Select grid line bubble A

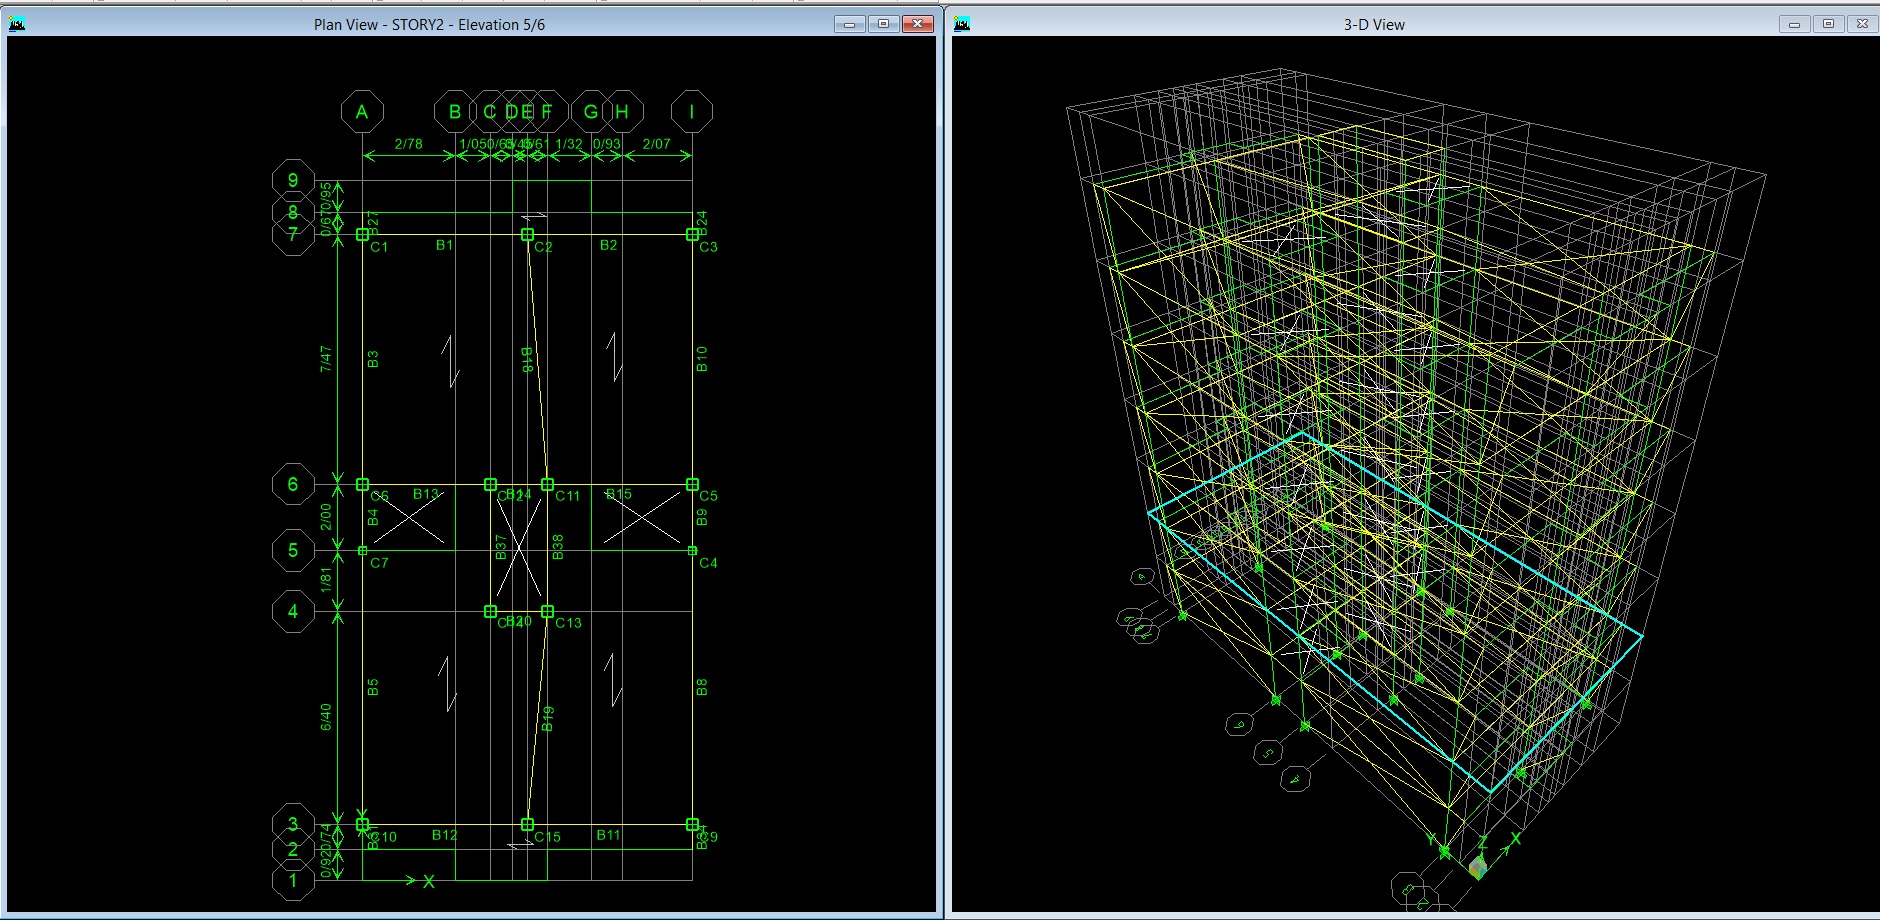[362, 112]
